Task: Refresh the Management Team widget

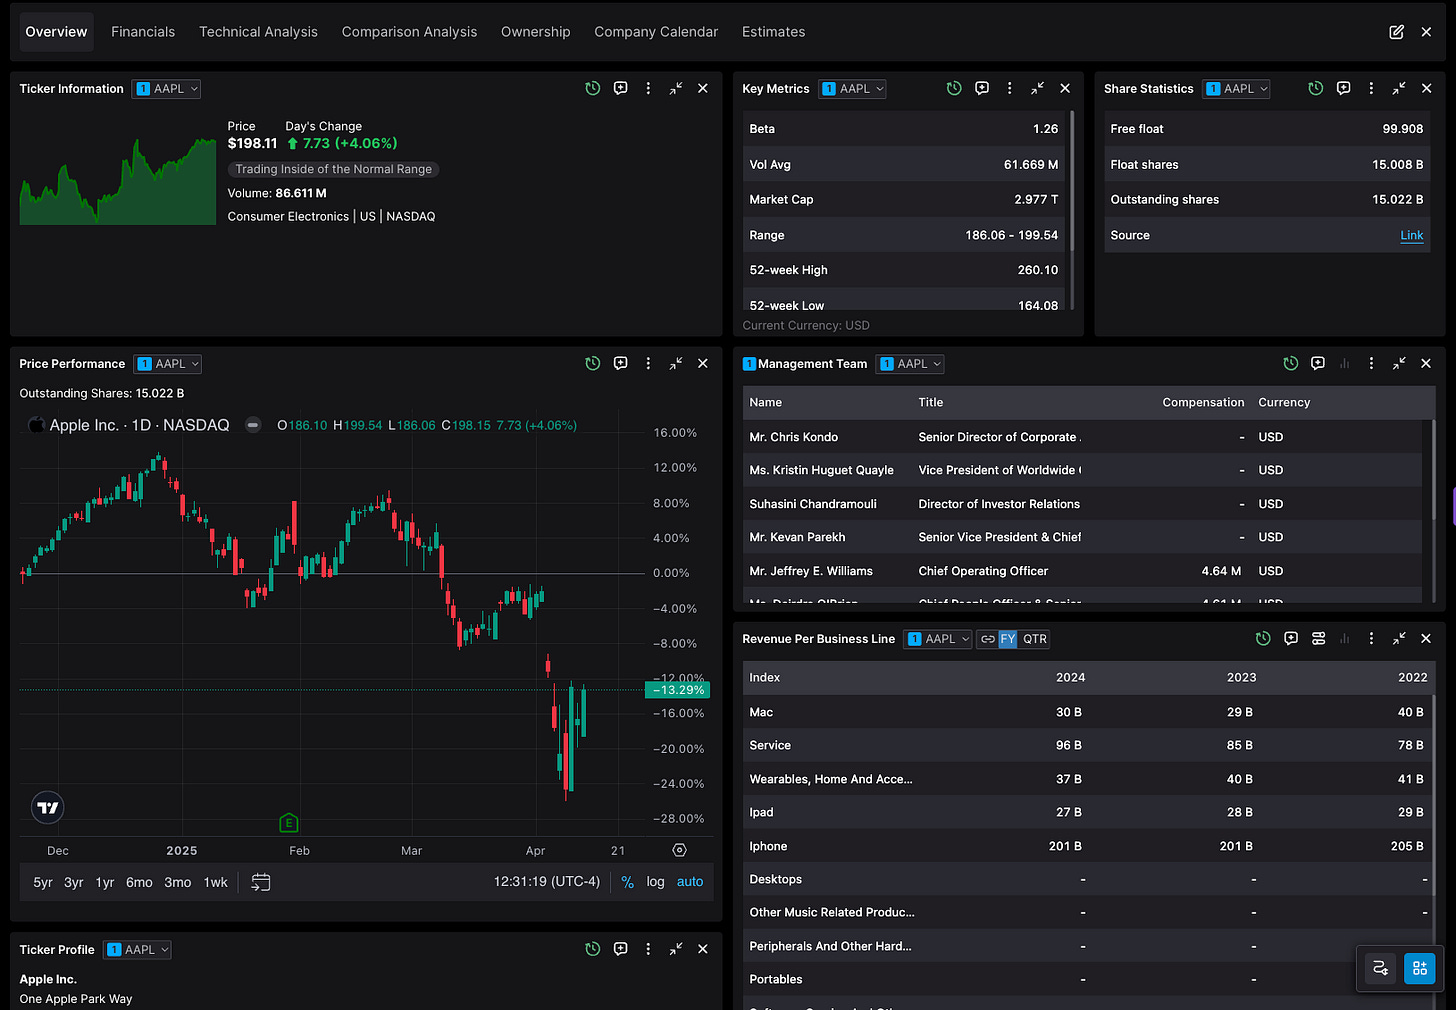Action: pyautogui.click(x=1291, y=363)
